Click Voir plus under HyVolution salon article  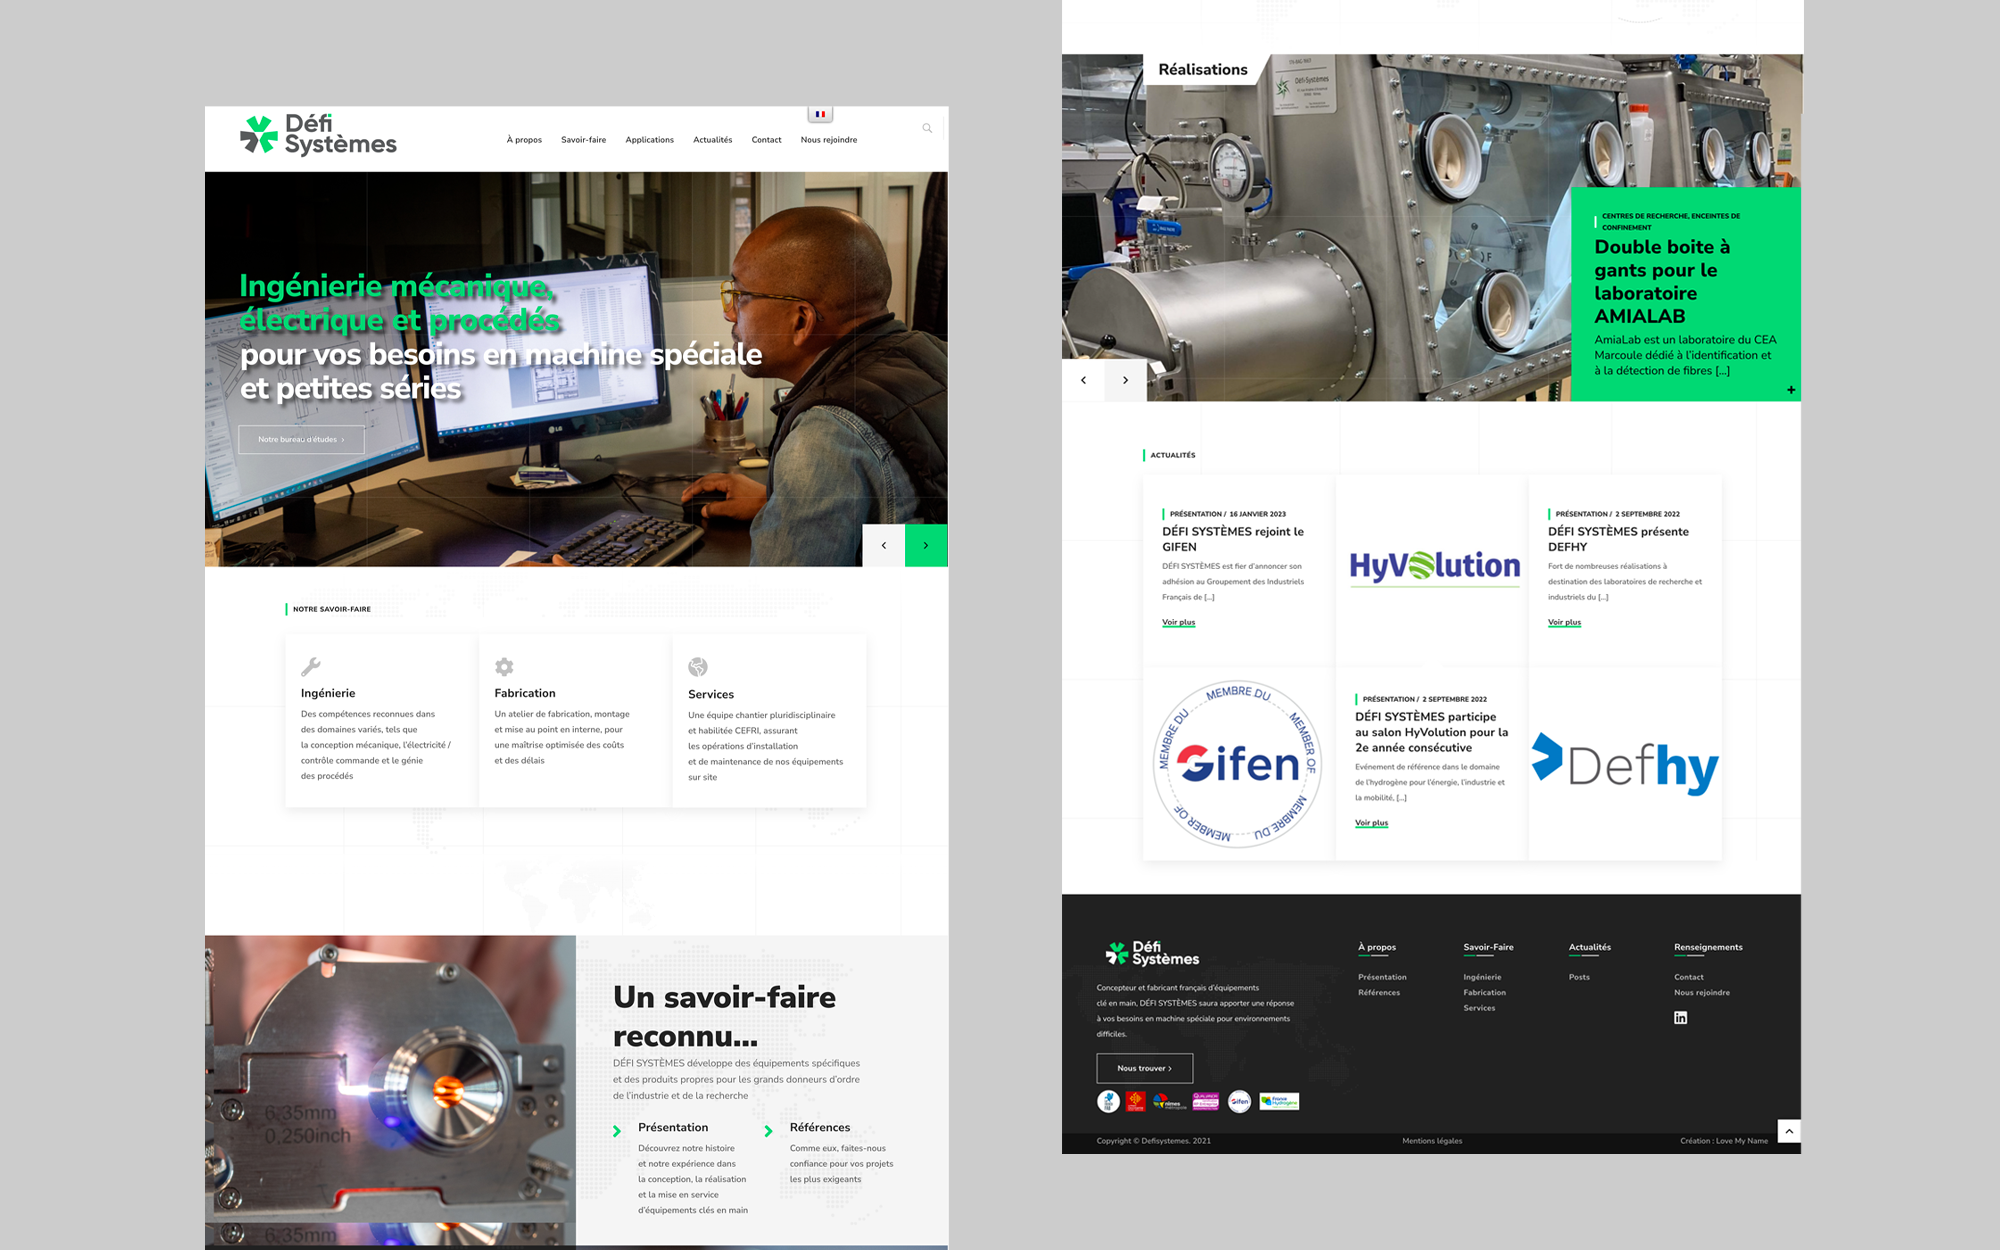[x=1372, y=823]
